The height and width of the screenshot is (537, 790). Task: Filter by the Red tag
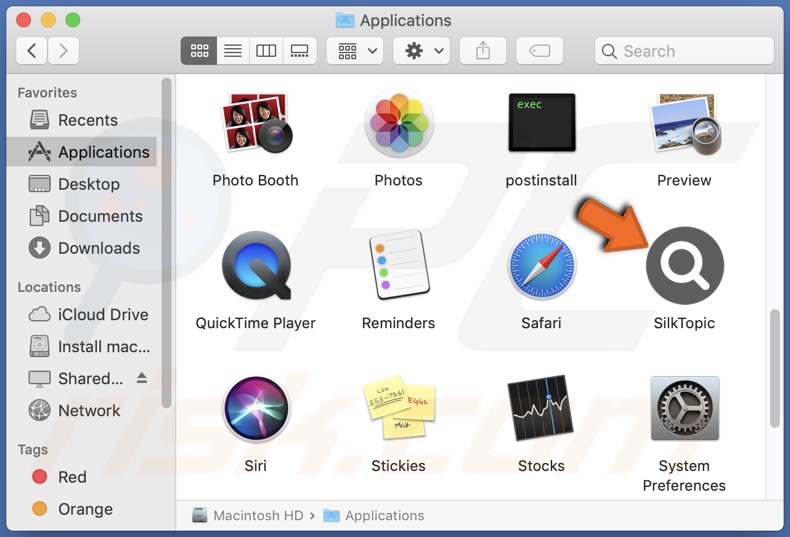(83, 477)
